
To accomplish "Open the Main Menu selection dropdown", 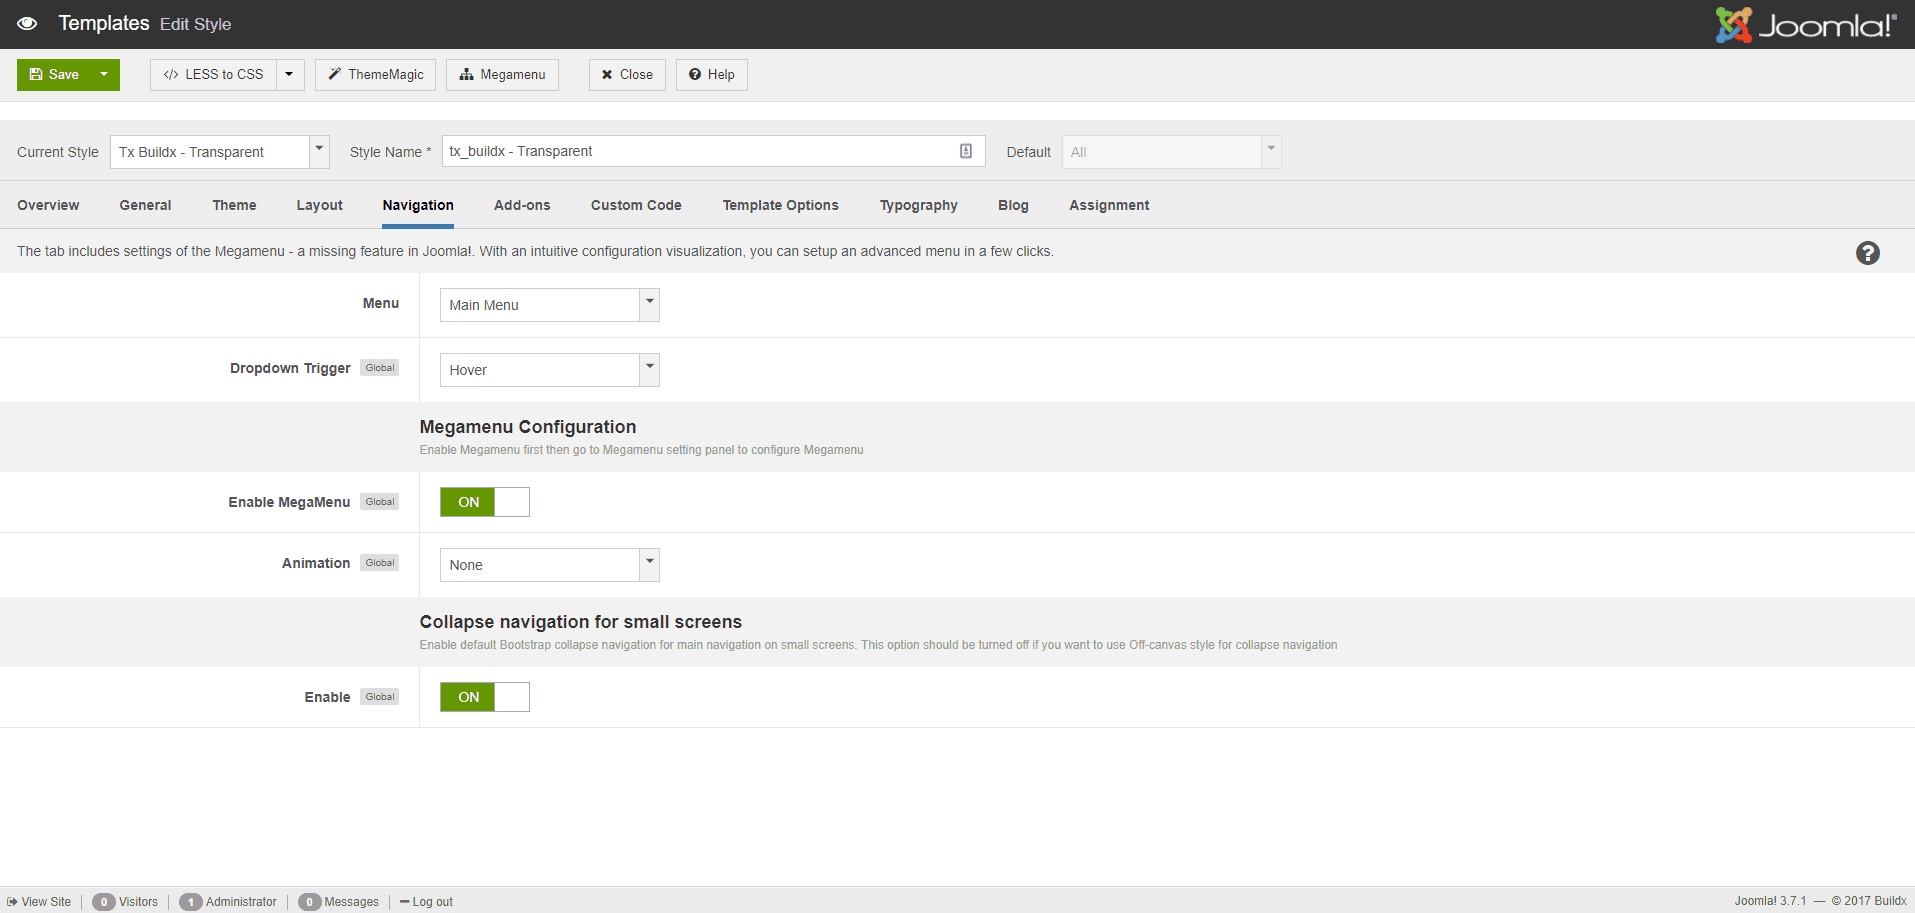I will 548,304.
